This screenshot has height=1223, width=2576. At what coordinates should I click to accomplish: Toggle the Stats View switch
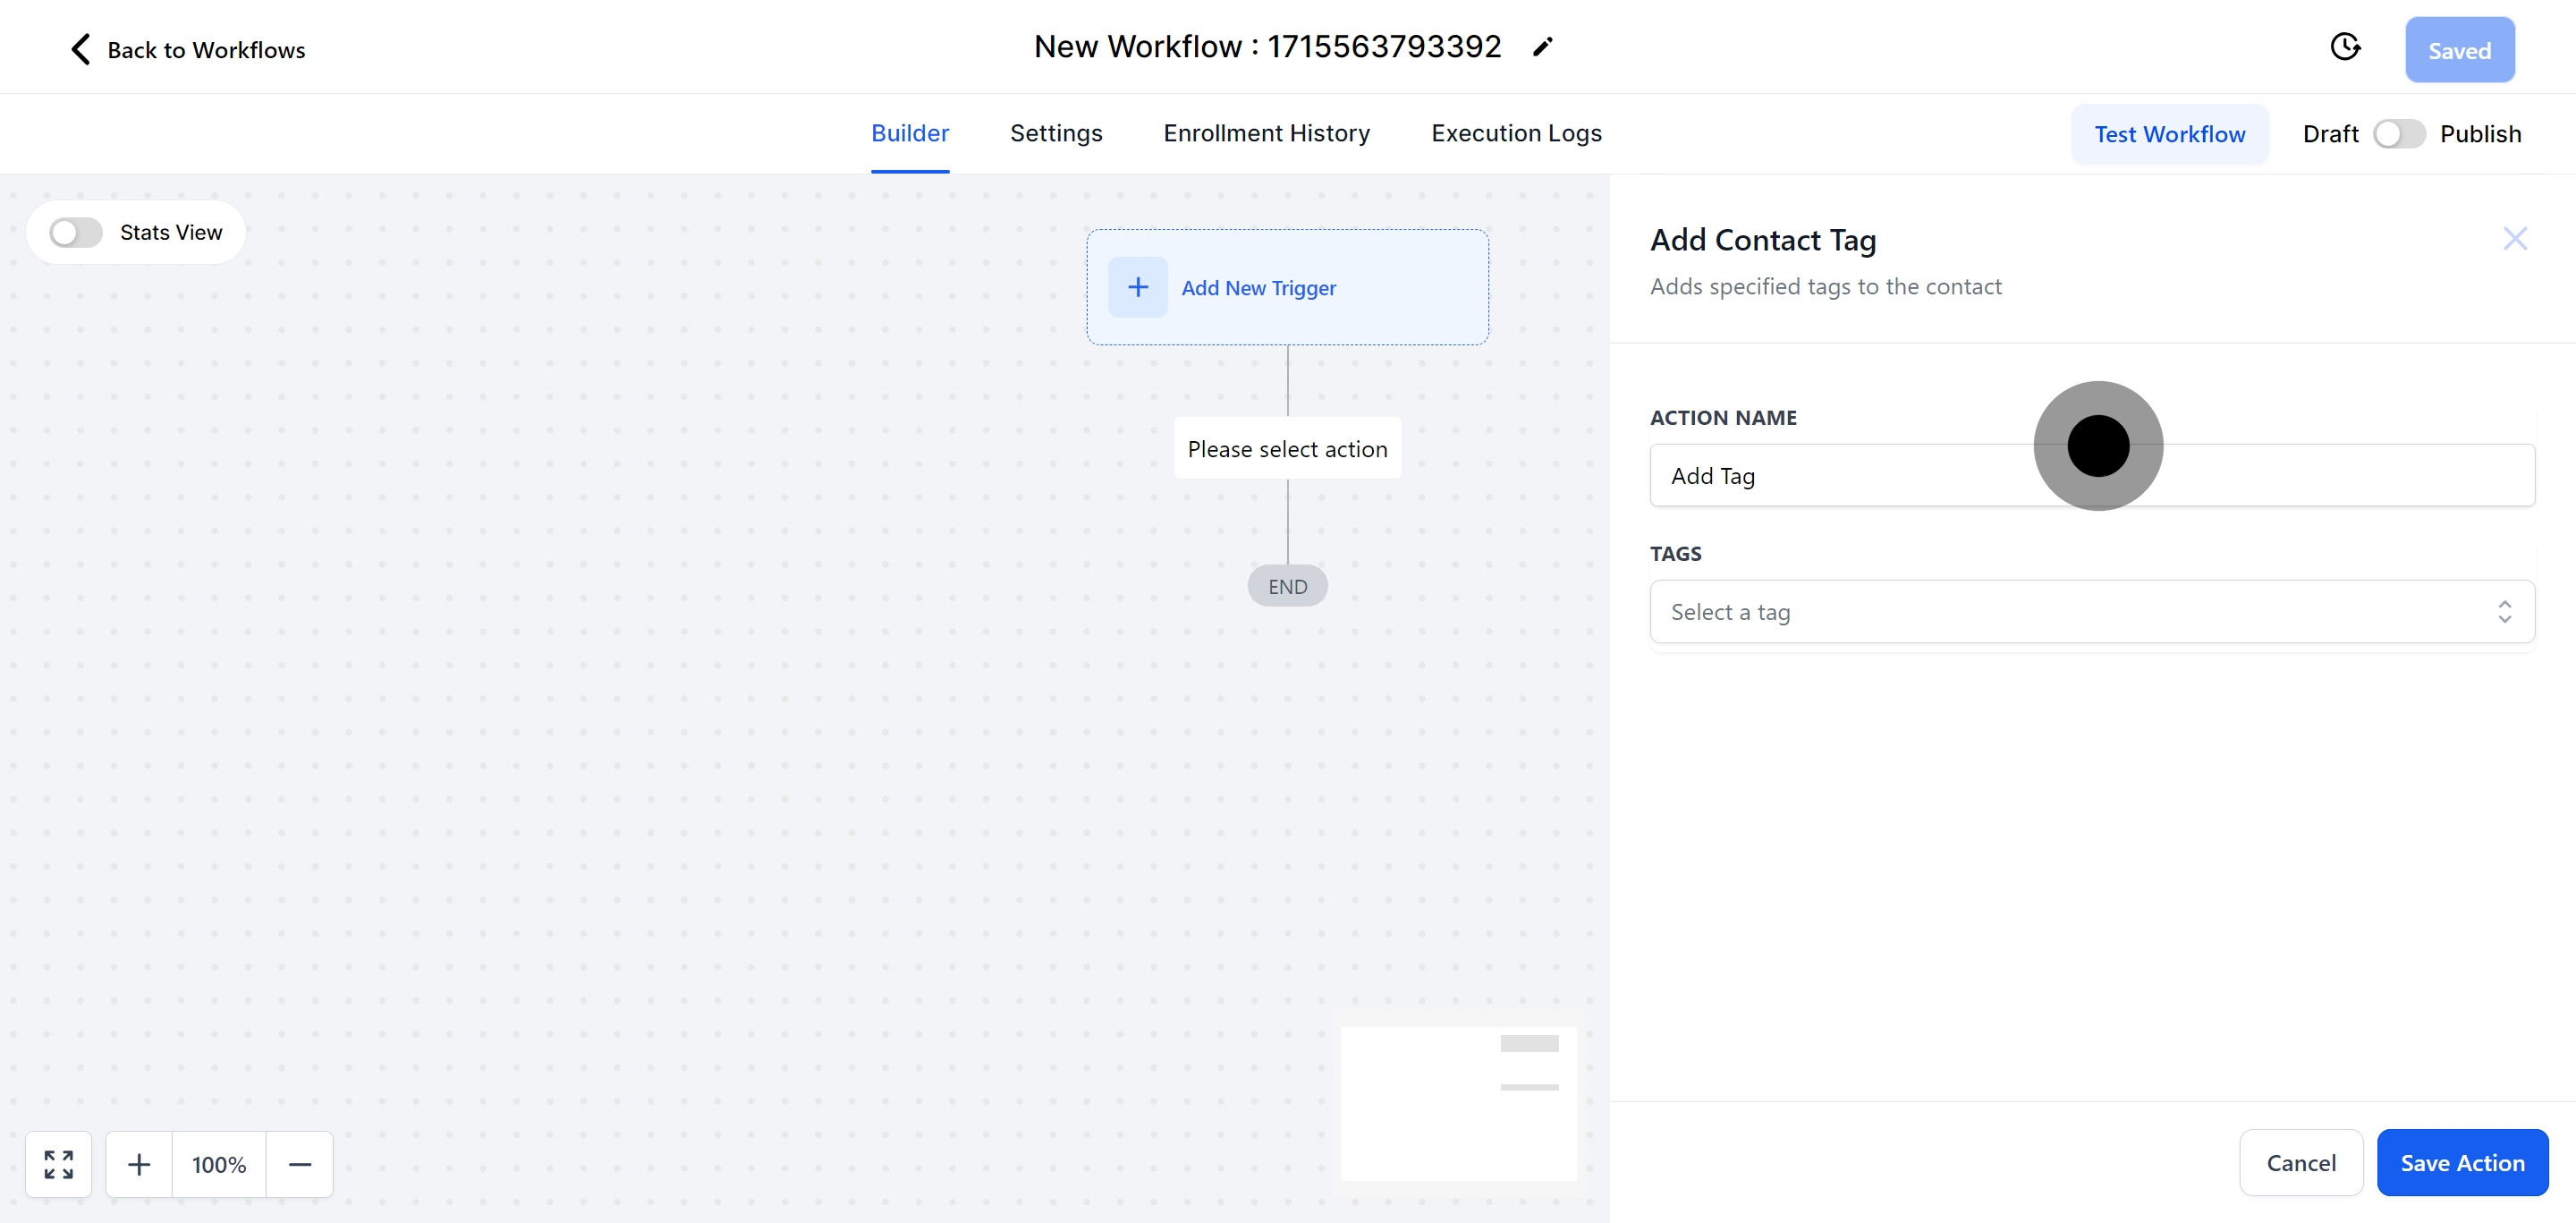76,233
